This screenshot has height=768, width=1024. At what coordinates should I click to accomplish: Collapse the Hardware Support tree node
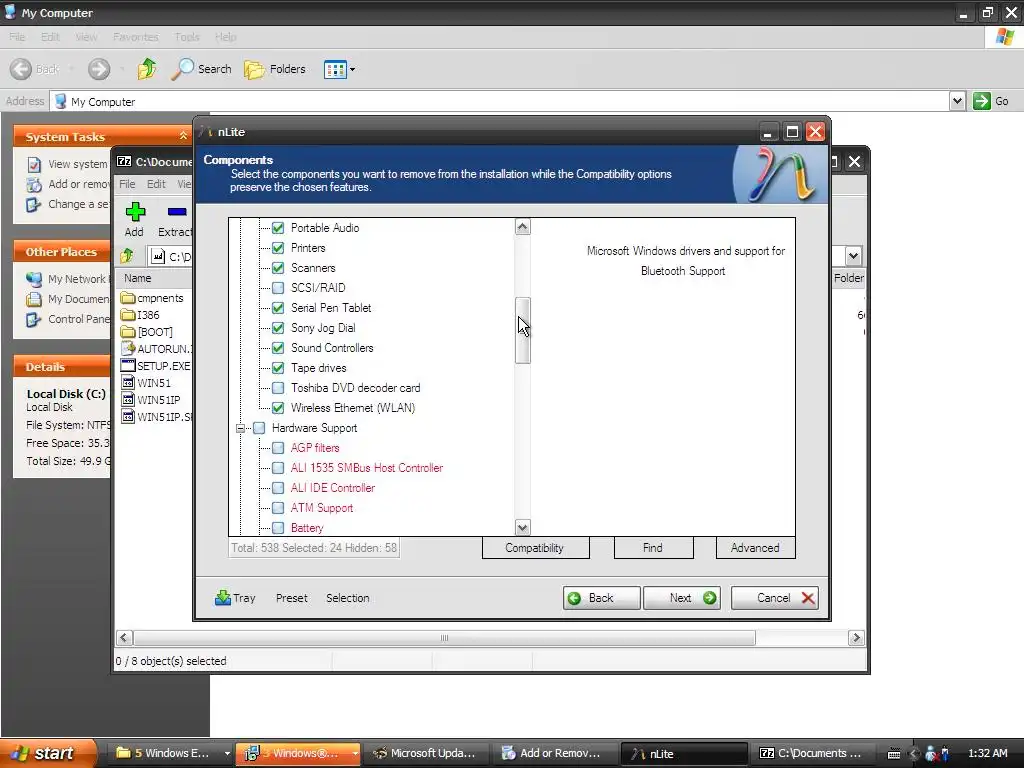(240, 428)
